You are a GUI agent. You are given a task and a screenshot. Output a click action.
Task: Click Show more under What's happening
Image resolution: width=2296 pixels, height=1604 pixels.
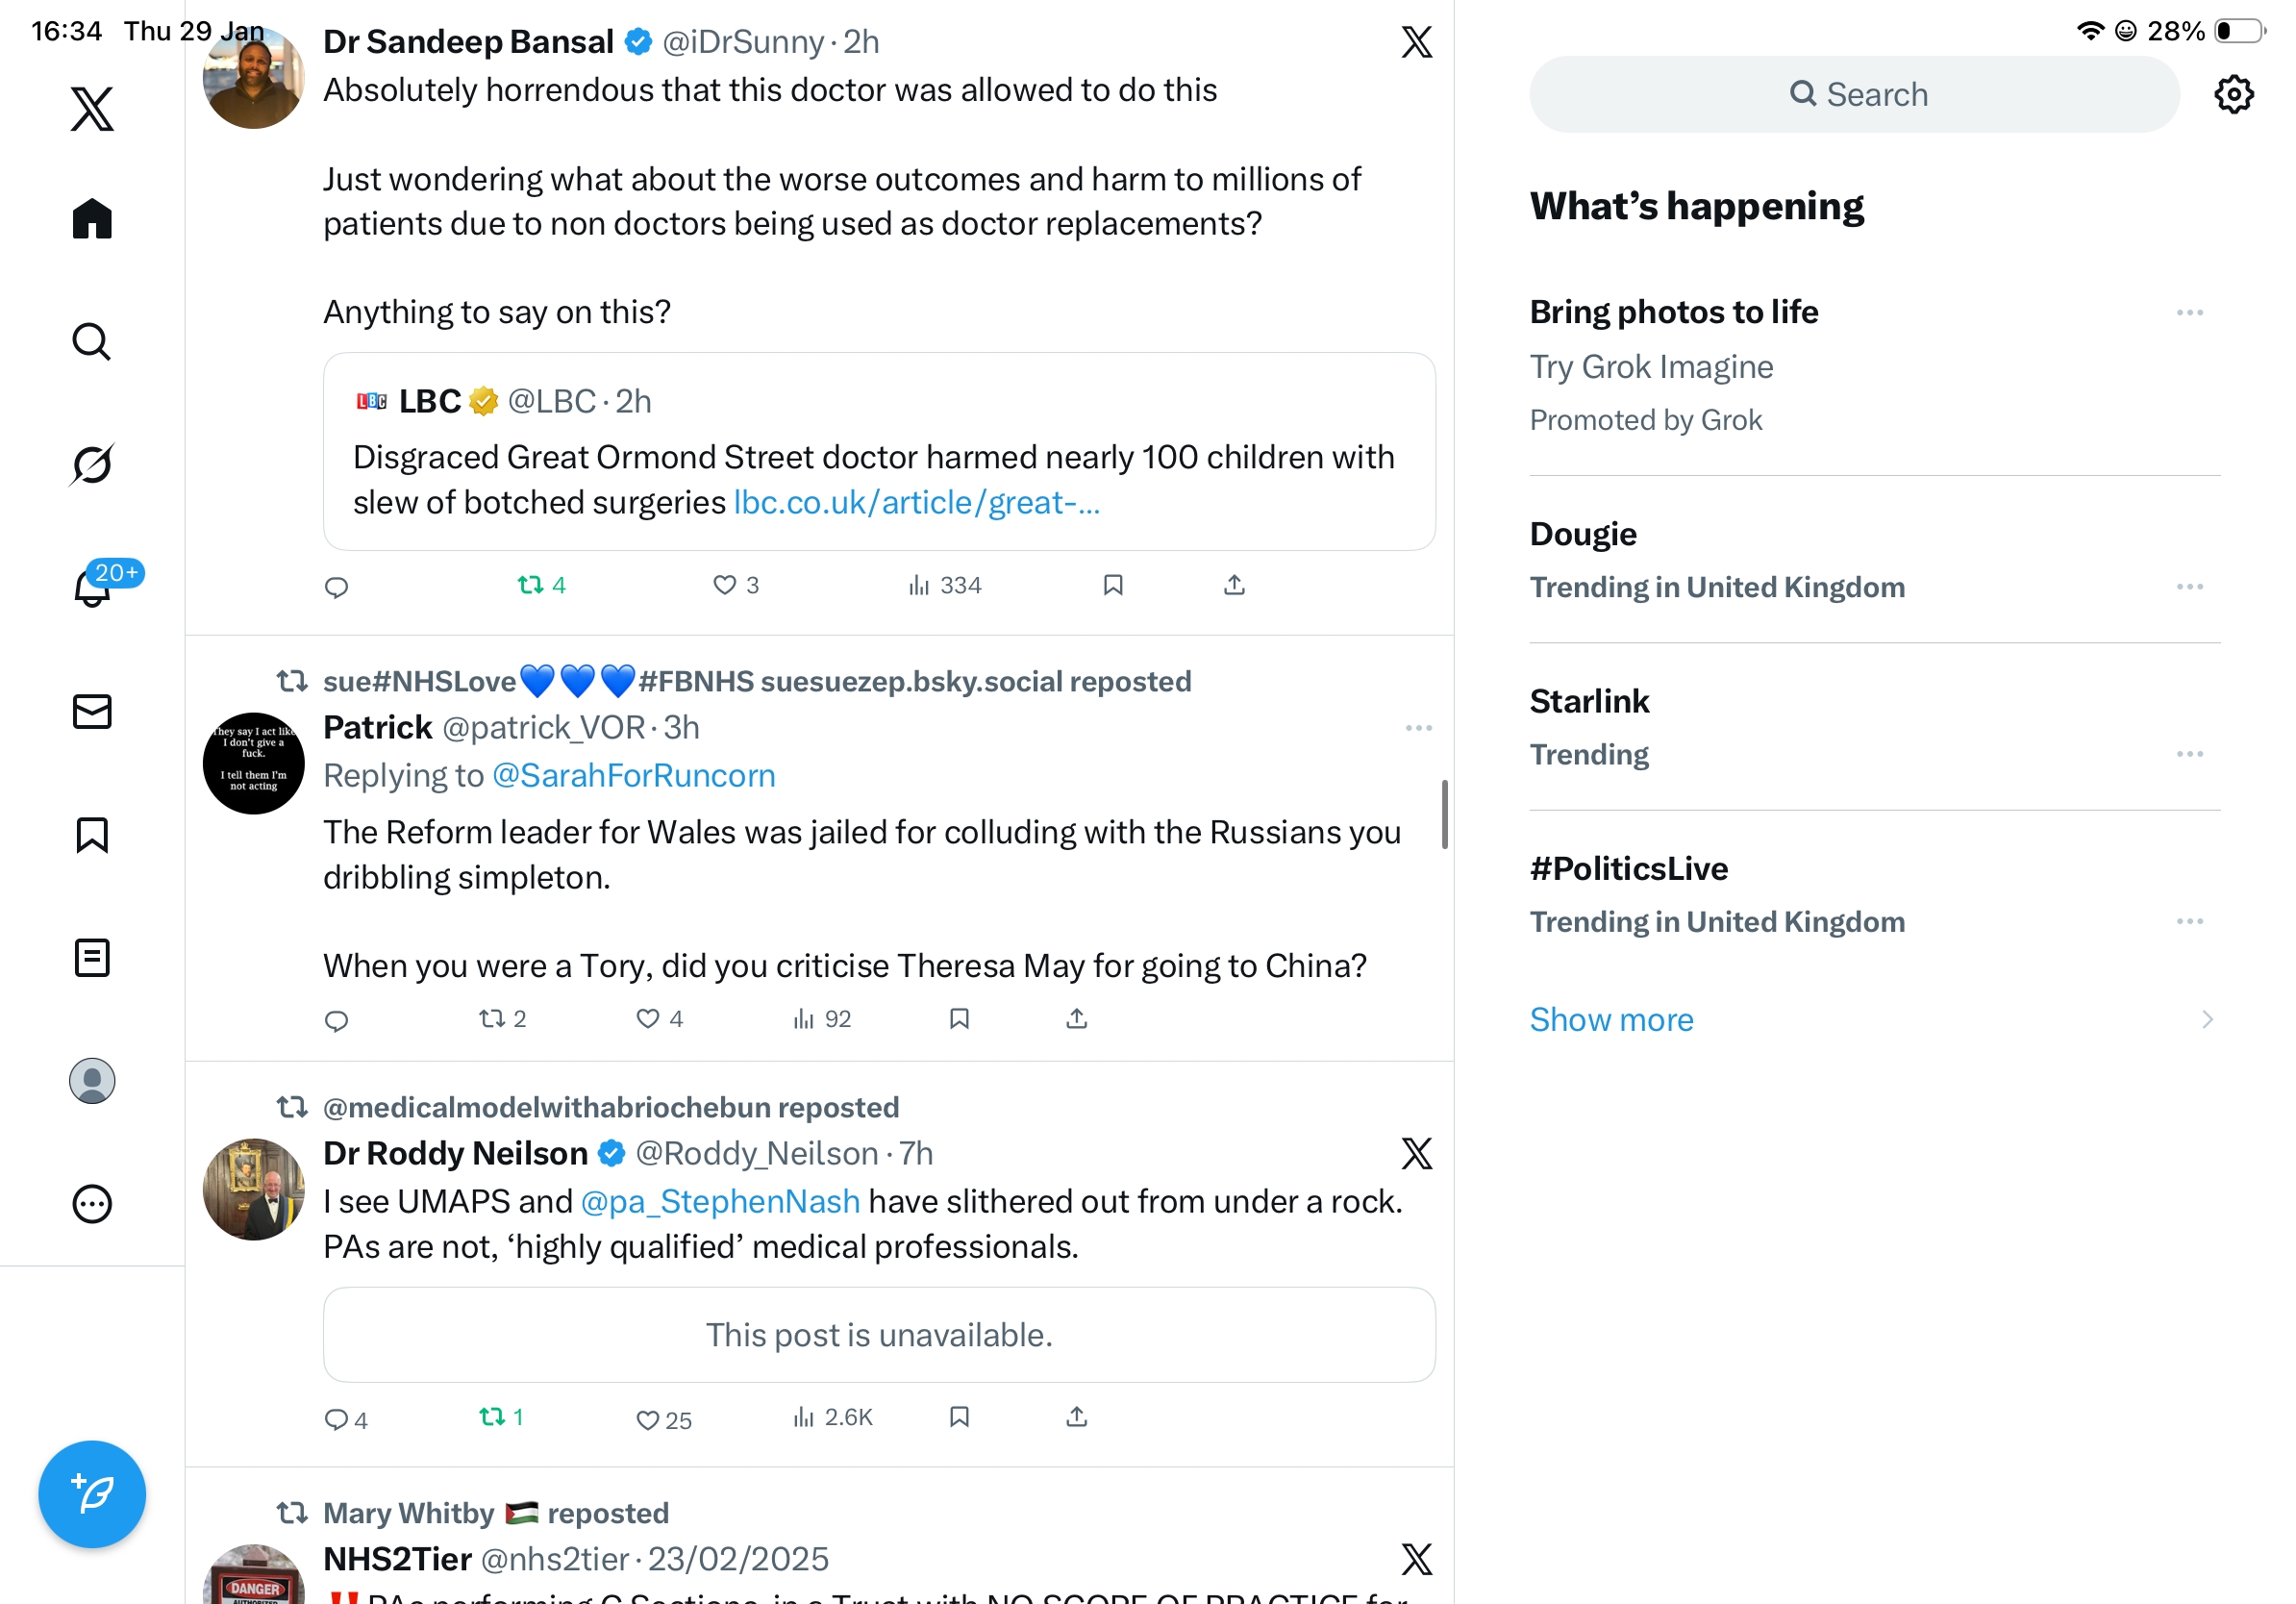click(1611, 1019)
